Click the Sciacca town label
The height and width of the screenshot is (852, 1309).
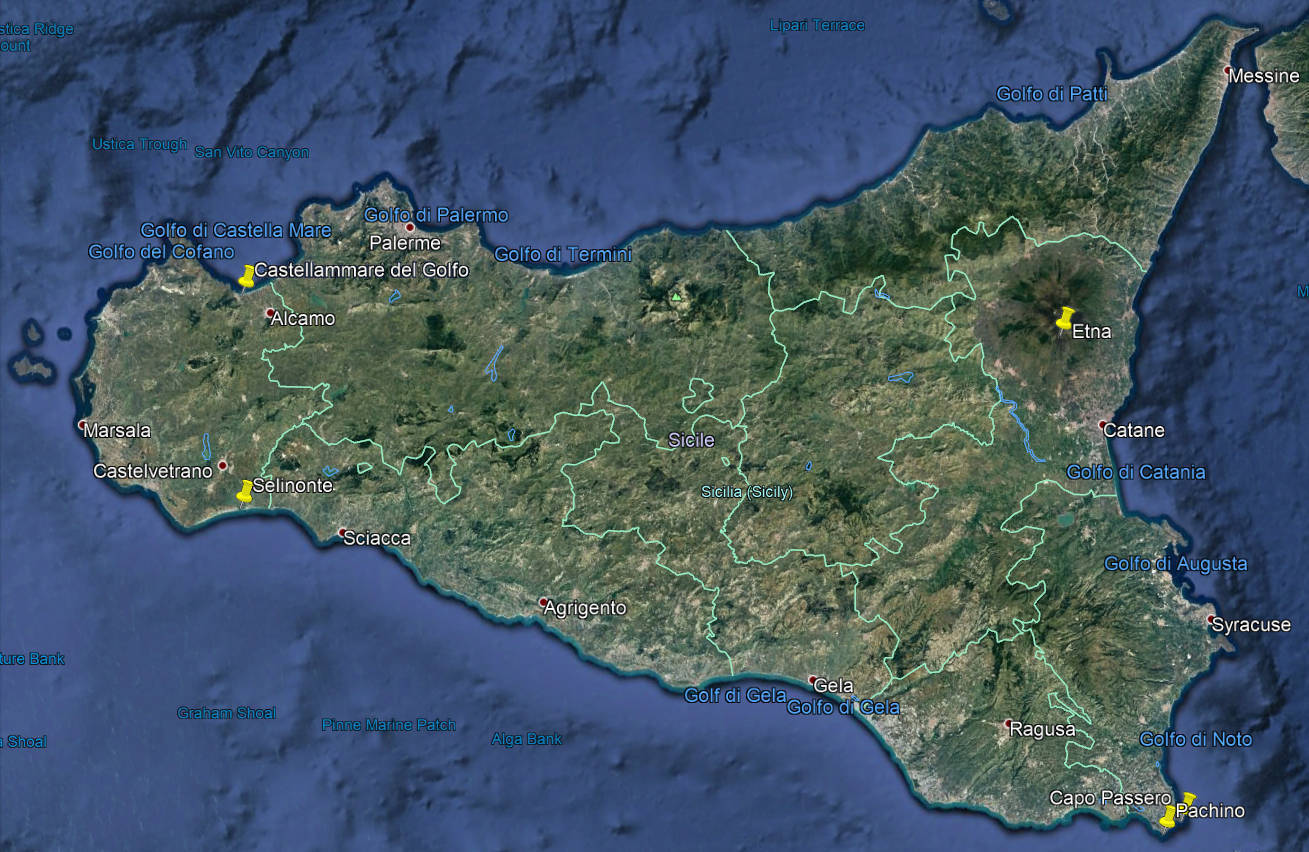(x=377, y=538)
